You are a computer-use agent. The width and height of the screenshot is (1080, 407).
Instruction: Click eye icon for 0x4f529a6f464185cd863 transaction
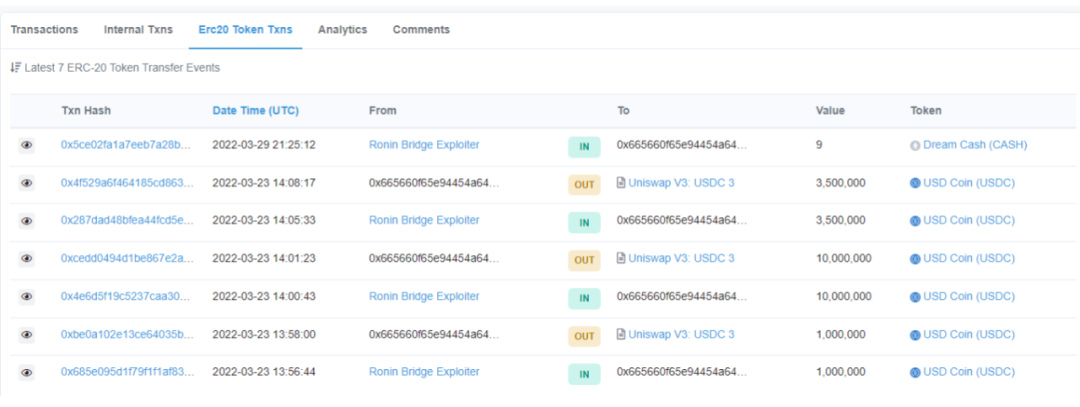pyautogui.click(x=27, y=183)
